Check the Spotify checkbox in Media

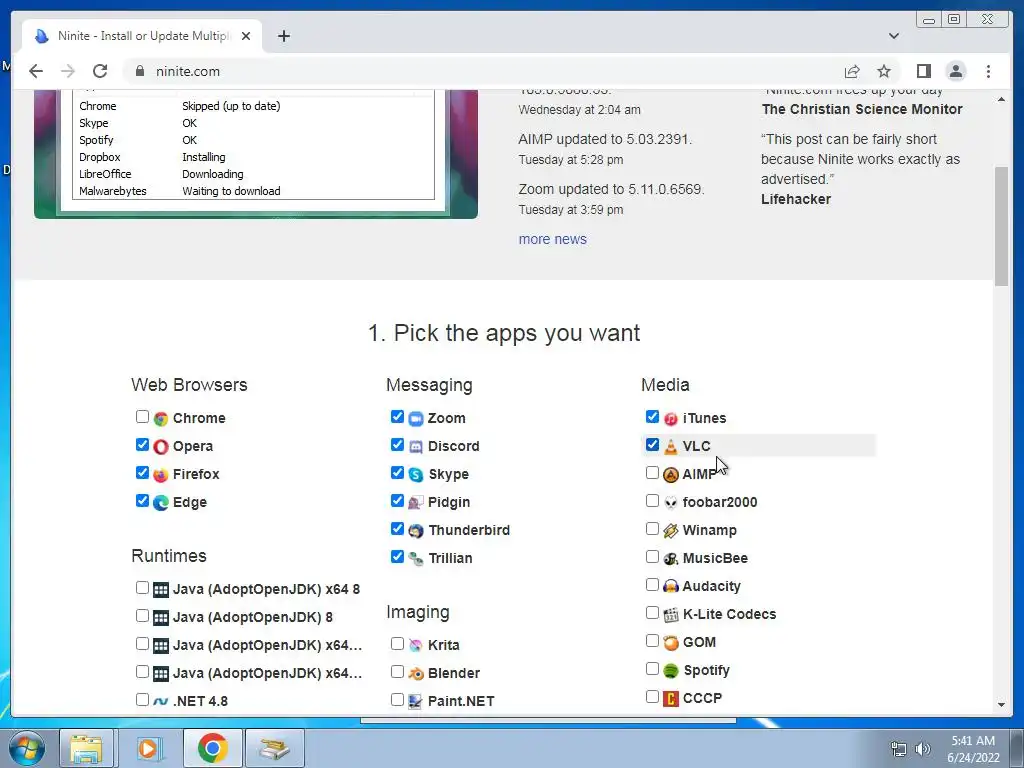tap(652, 669)
